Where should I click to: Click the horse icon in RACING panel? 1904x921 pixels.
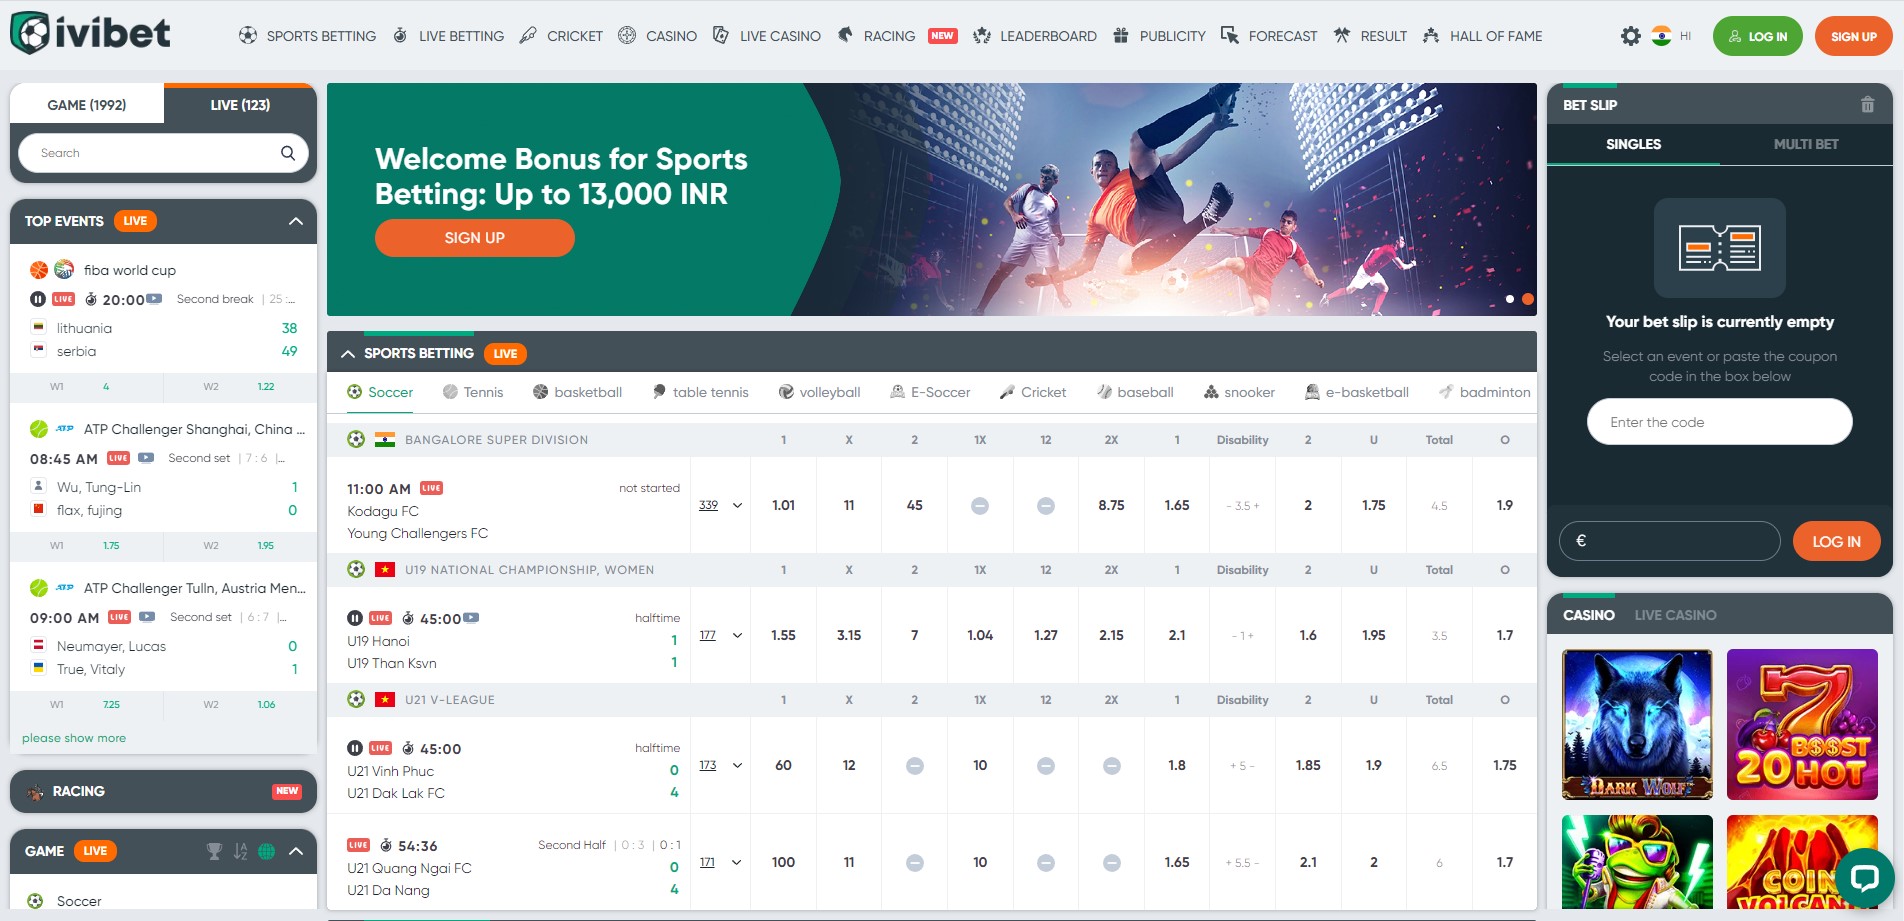click(x=35, y=792)
